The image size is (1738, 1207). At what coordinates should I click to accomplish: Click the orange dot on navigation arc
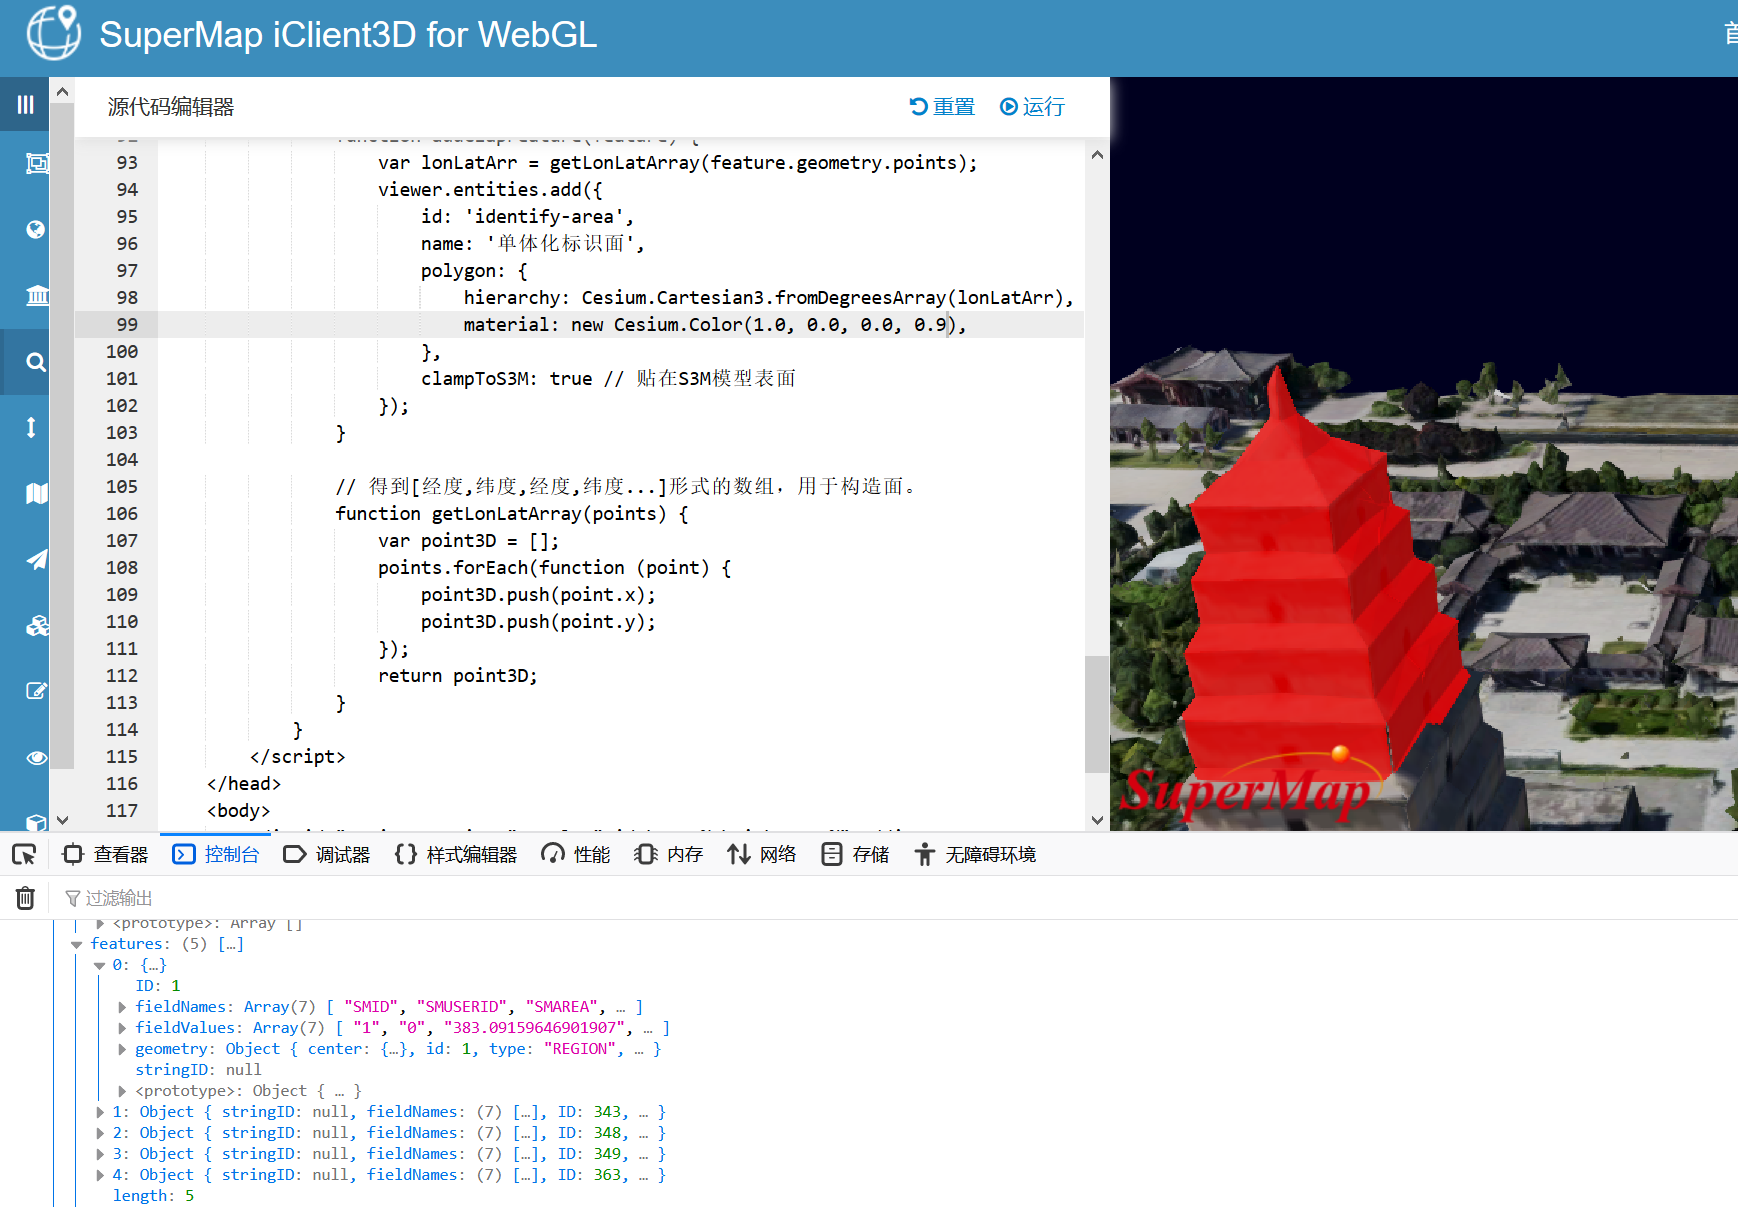(1341, 753)
